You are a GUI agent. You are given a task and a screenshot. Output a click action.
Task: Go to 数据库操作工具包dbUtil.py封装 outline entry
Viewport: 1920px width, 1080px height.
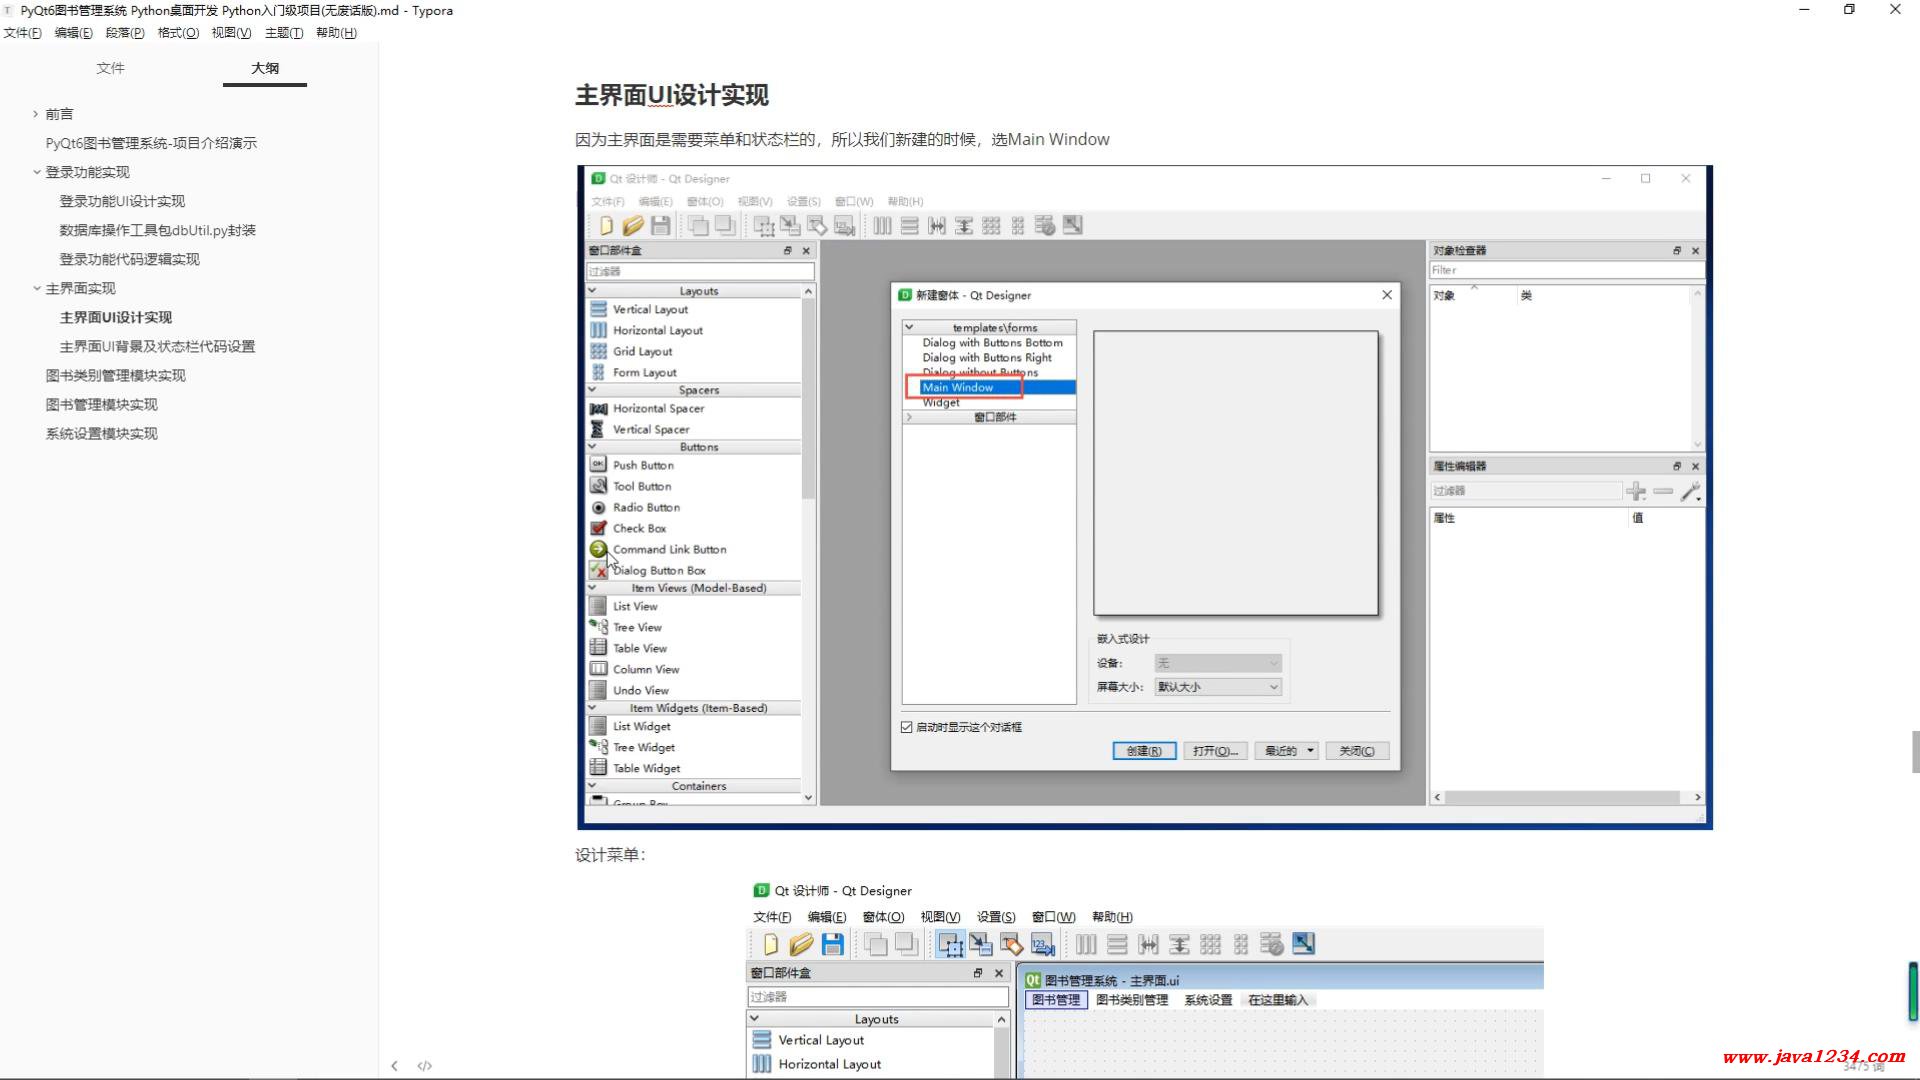(x=158, y=230)
